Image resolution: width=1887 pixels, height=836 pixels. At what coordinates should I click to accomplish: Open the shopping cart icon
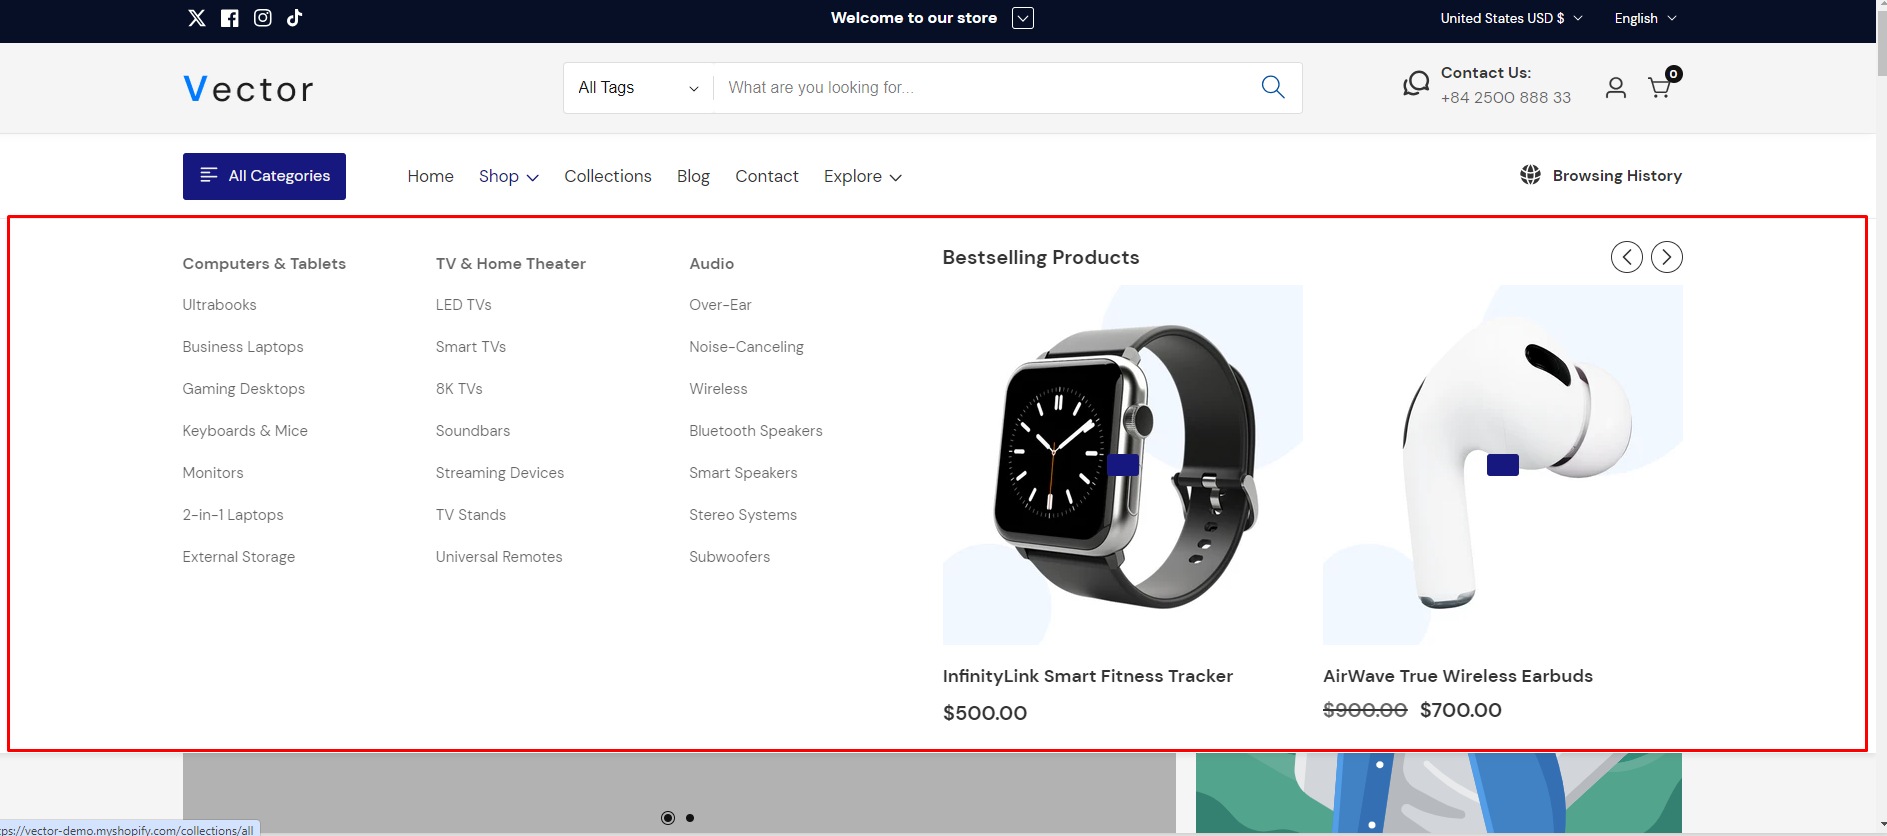[1659, 88]
